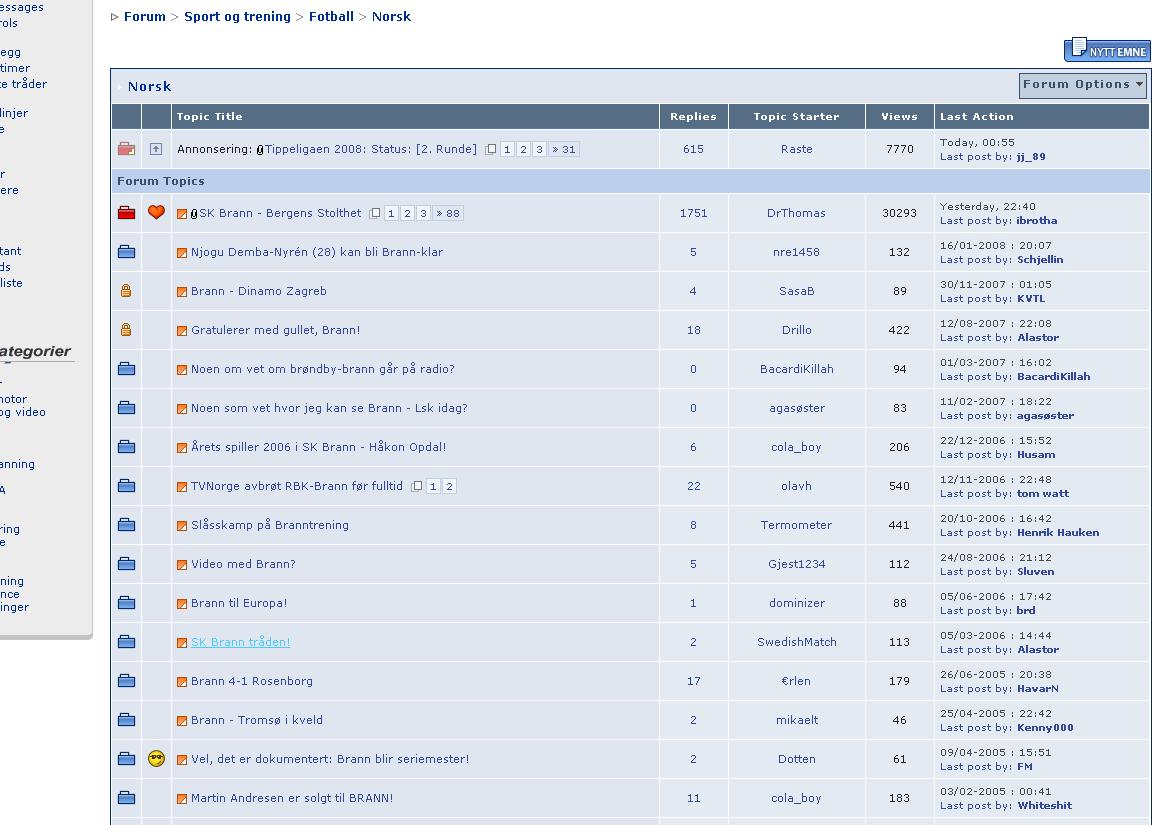Screen dimensions: 1161x825
Task: Open the Slåsskamp på Branntrening topic
Action: click(270, 525)
